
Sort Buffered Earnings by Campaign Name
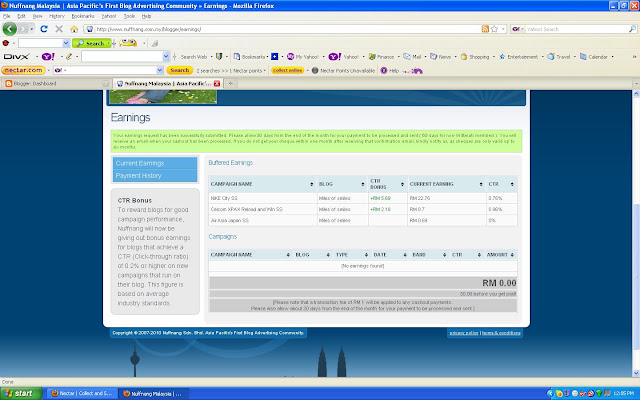pyautogui.click(x=261, y=184)
